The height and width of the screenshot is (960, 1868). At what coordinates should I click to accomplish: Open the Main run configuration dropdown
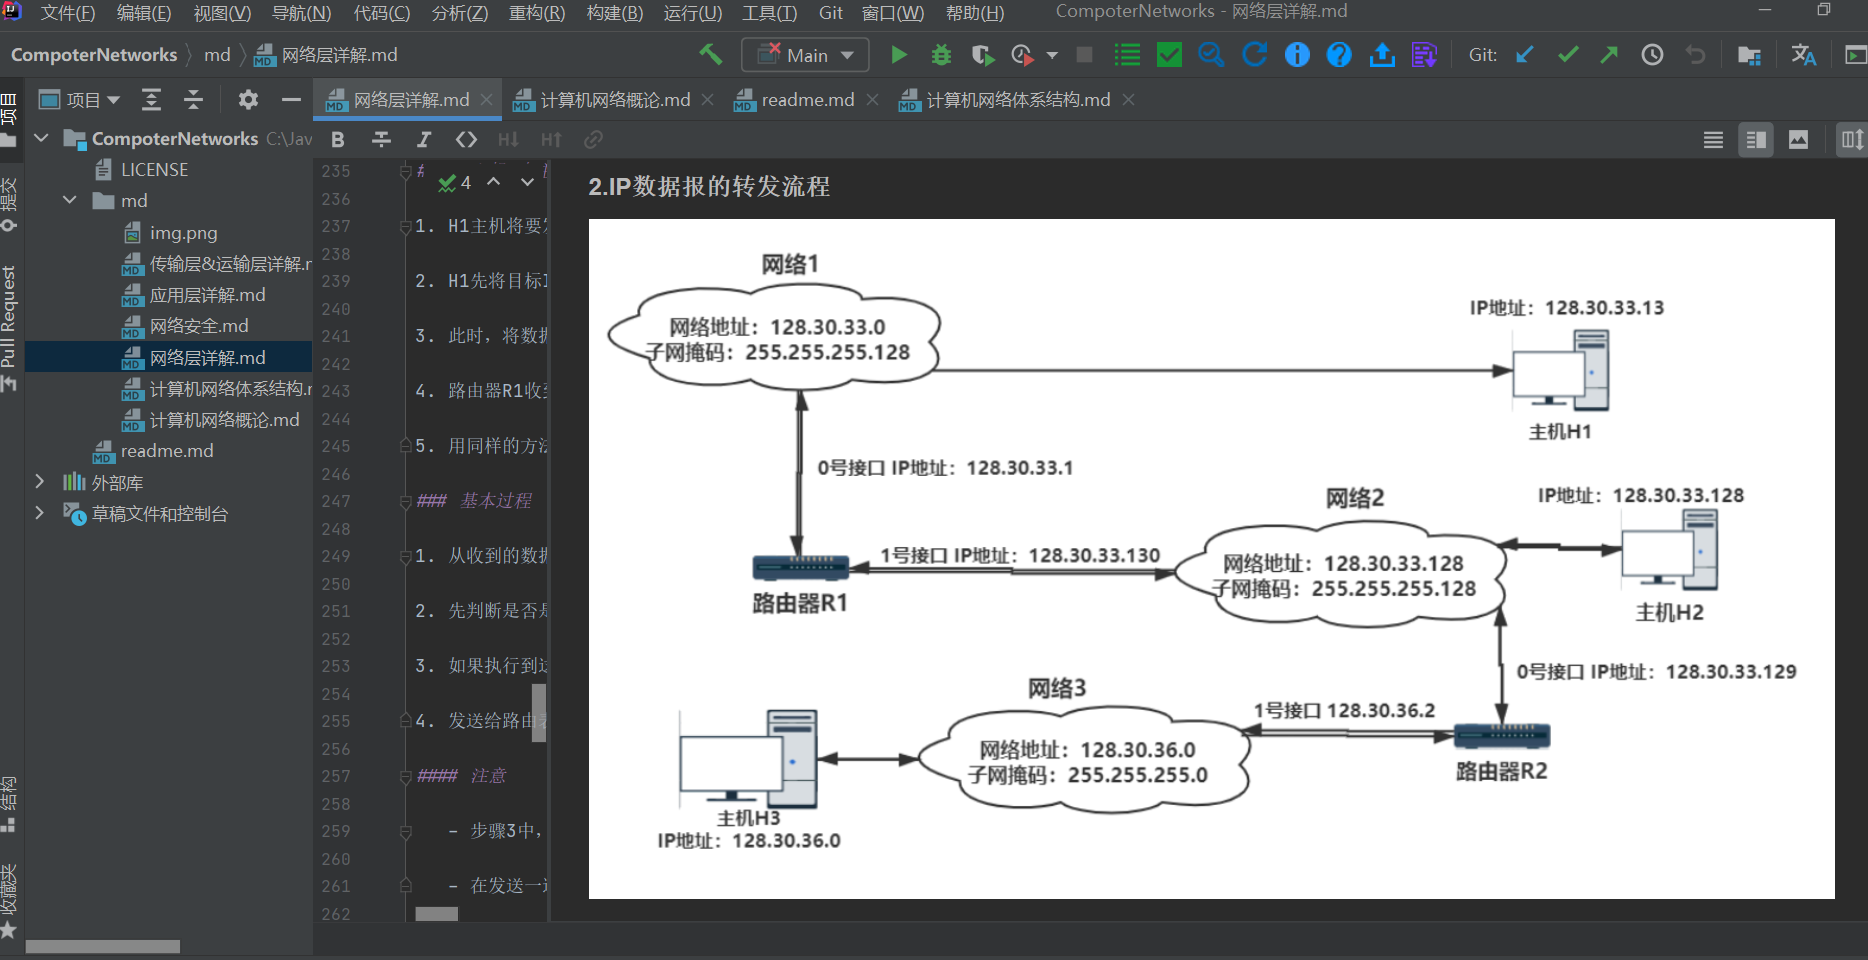coord(805,55)
